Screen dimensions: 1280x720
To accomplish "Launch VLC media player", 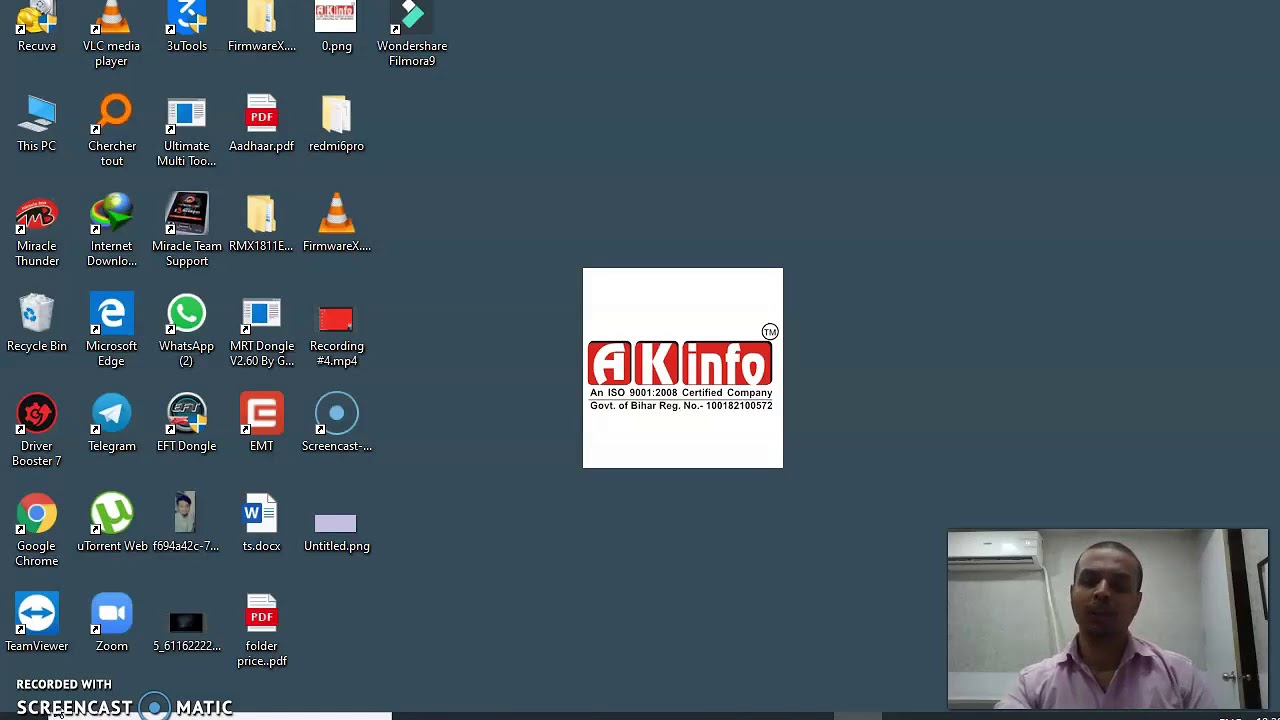I will pyautogui.click(x=111, y=34).
